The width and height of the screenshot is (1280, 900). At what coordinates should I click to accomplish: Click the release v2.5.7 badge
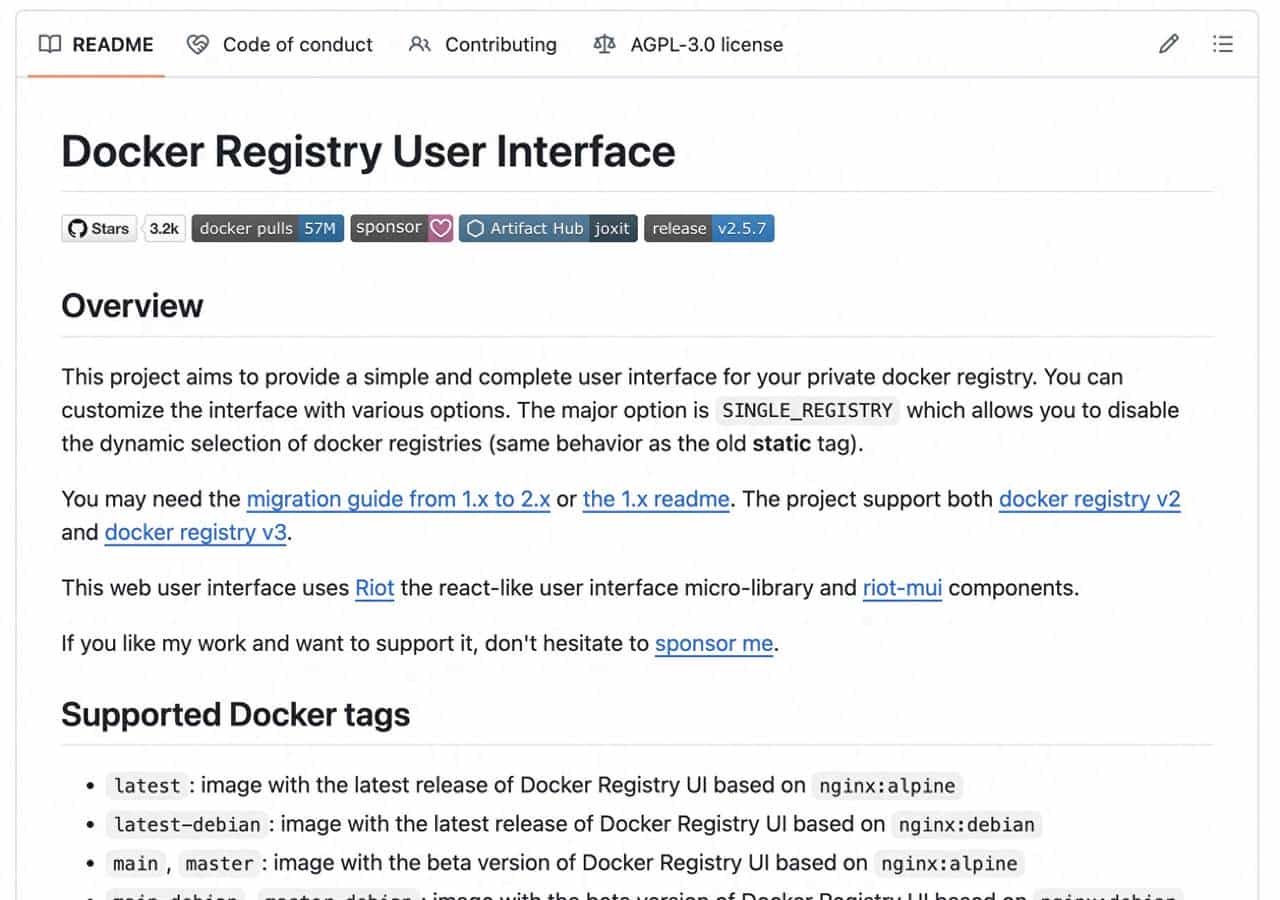click(709, 228)
